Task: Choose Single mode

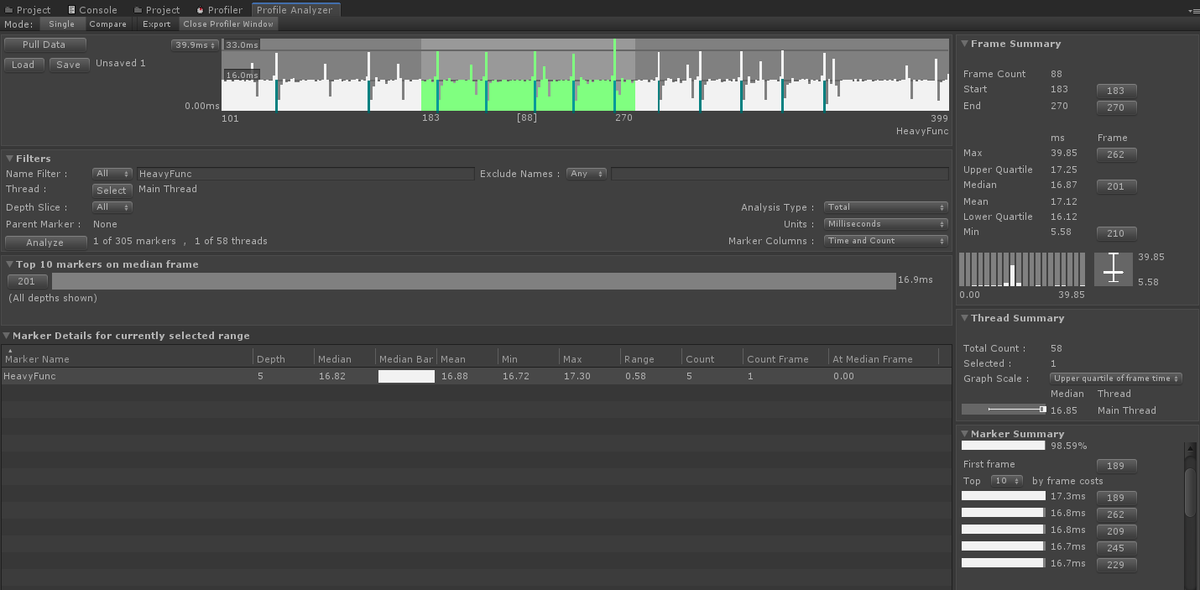Action: pos(61,24)
